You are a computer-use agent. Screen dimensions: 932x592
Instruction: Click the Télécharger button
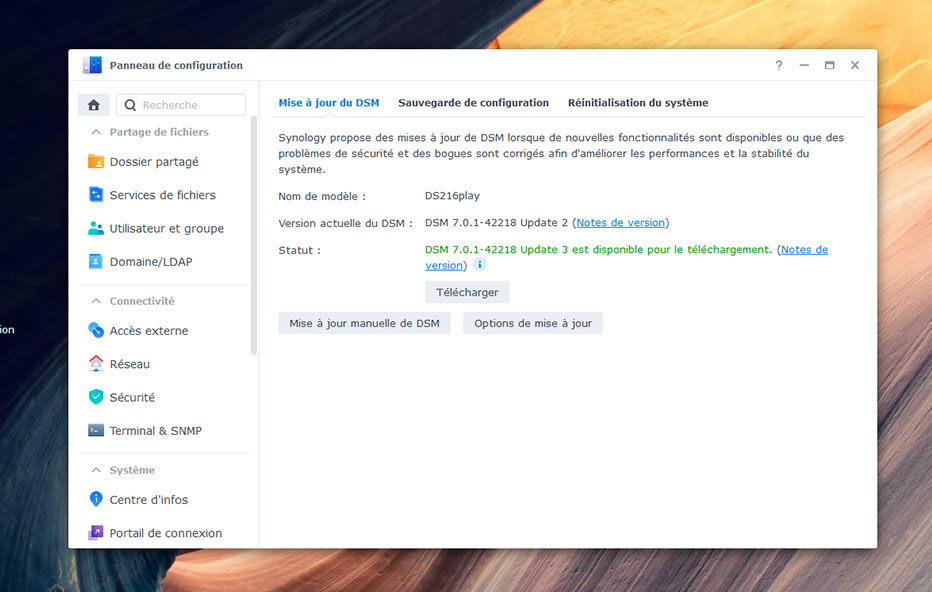pos(467,292)
